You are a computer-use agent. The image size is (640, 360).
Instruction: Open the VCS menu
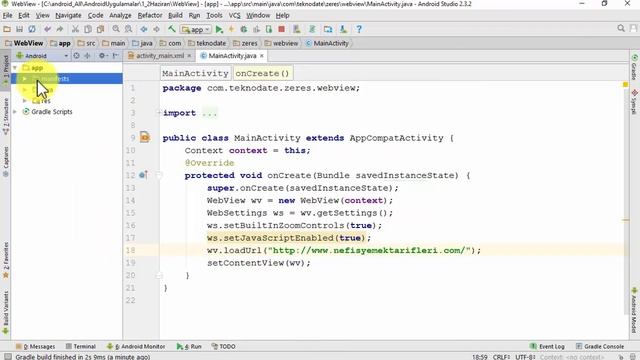click(234, 15)
